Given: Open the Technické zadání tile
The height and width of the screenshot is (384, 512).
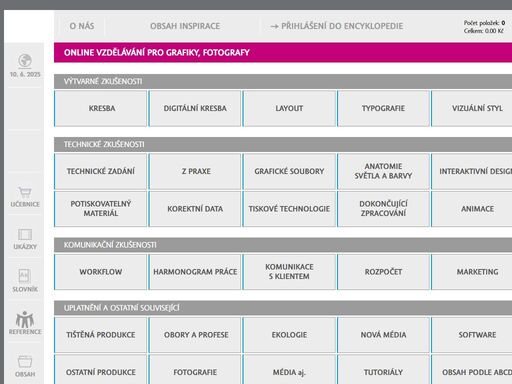Looking at the screenshot, I should coord(101,171).
